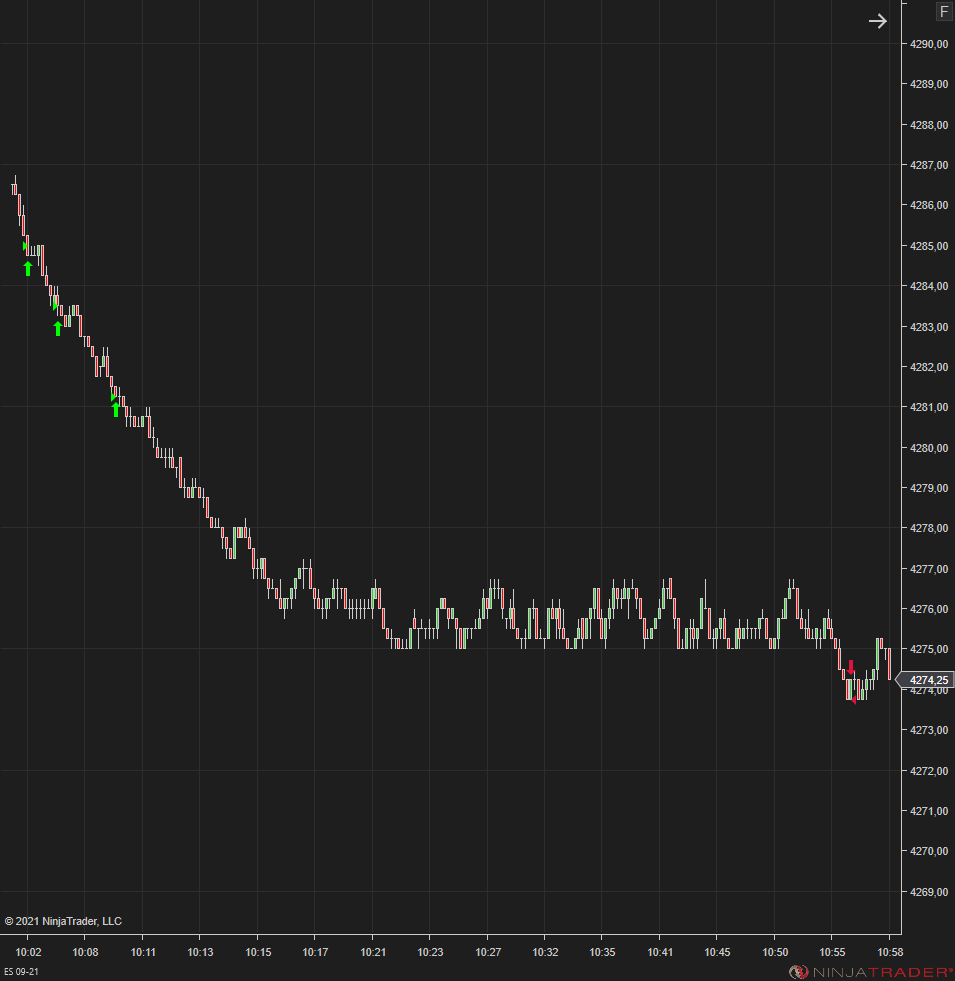Click the 4289,00 price axis label
The width and height of the screenshot is (955, 981).
point(929,84)
